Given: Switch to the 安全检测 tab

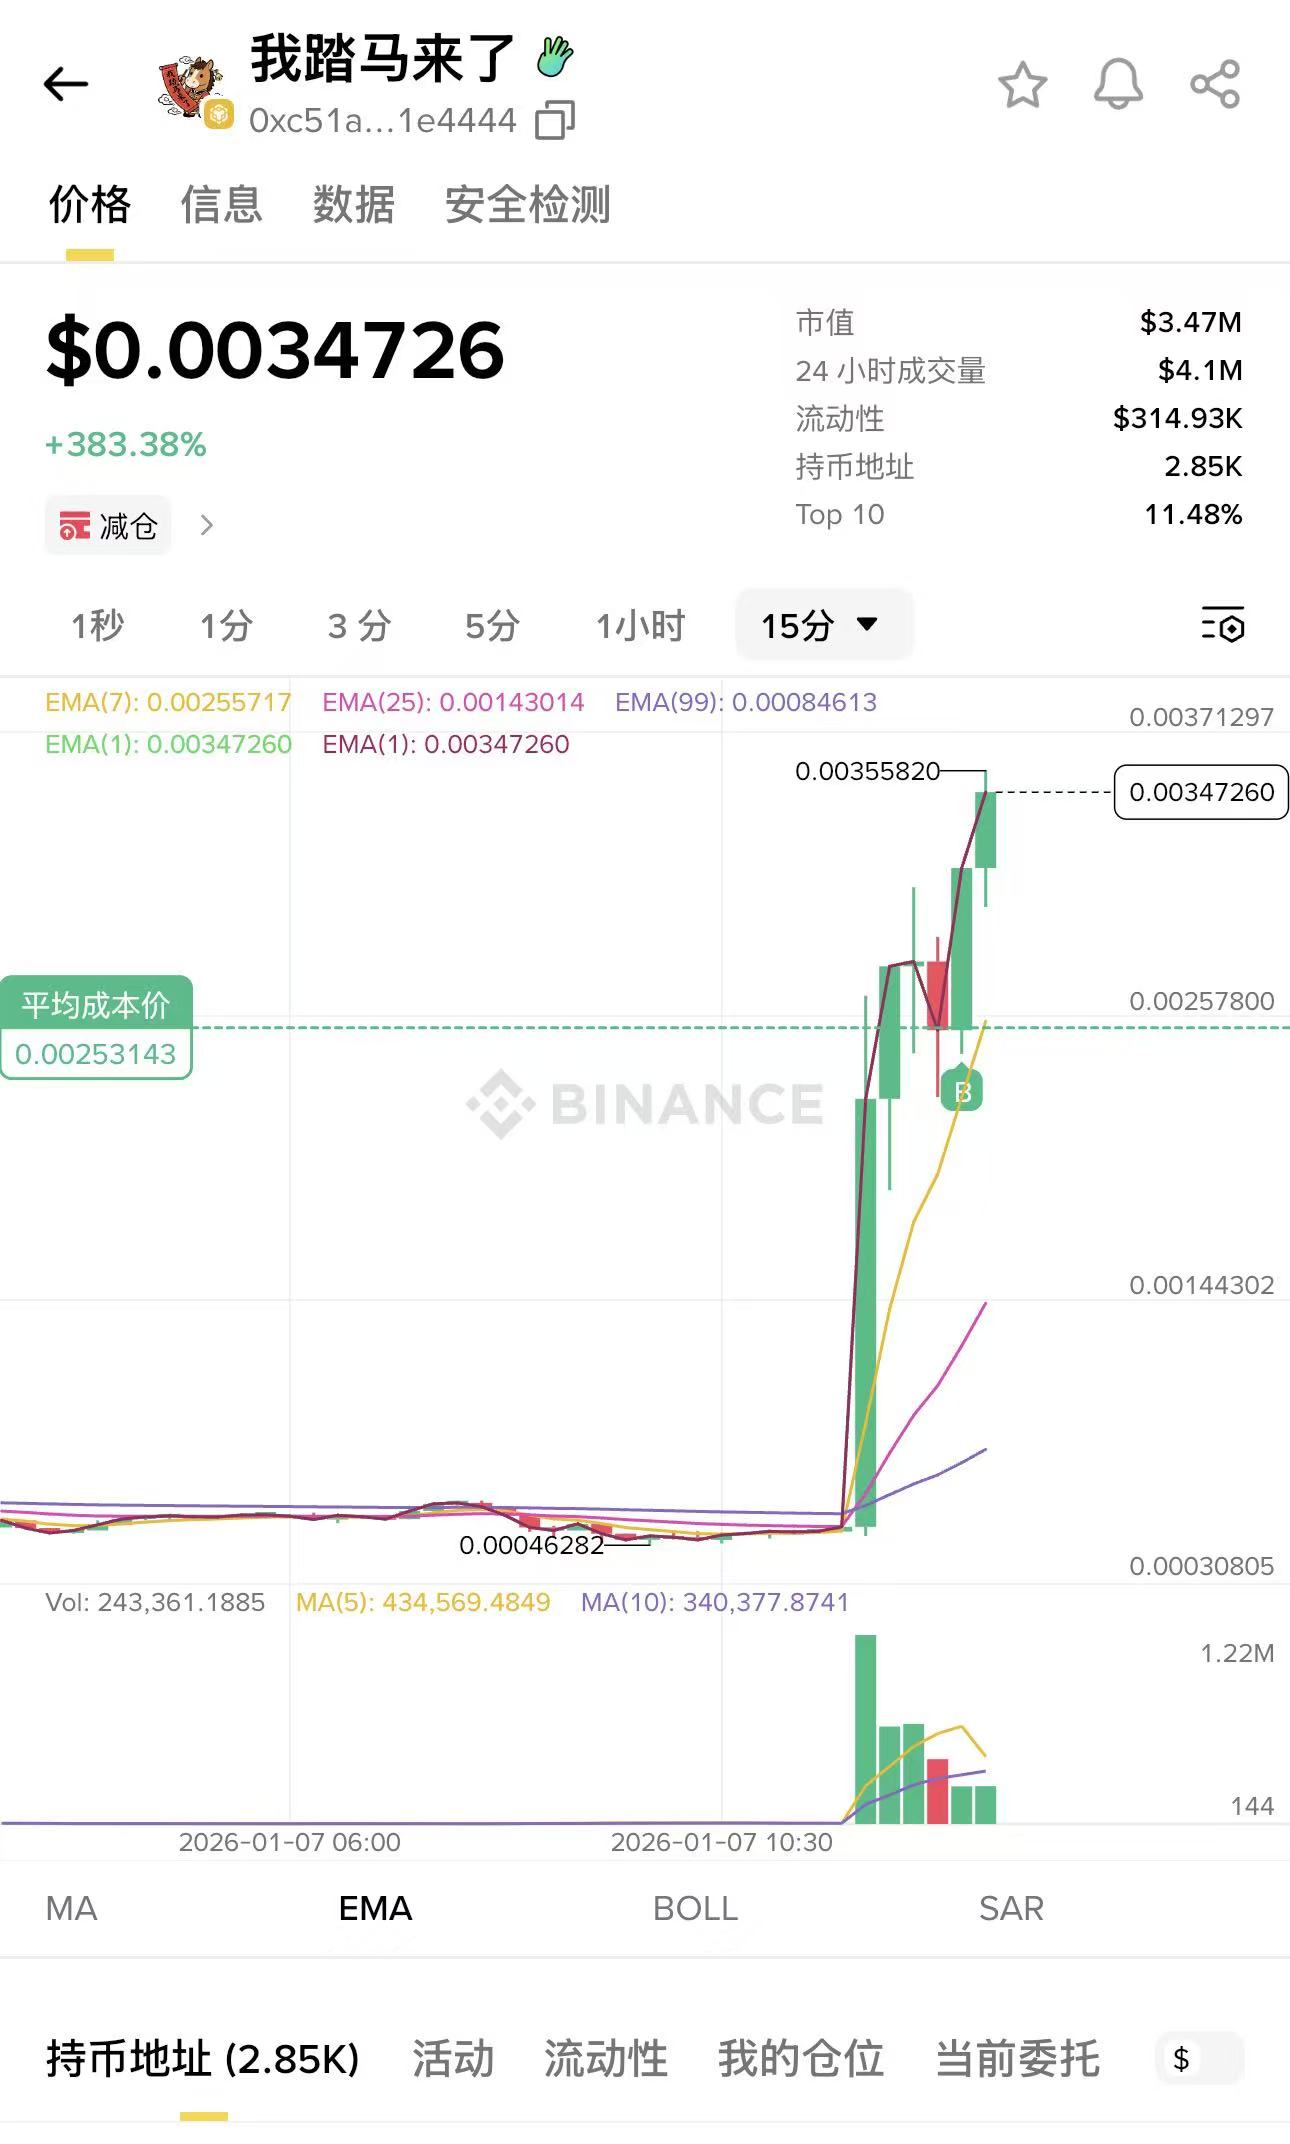Looking at the screenshot, I should click(x=527, y=206).
